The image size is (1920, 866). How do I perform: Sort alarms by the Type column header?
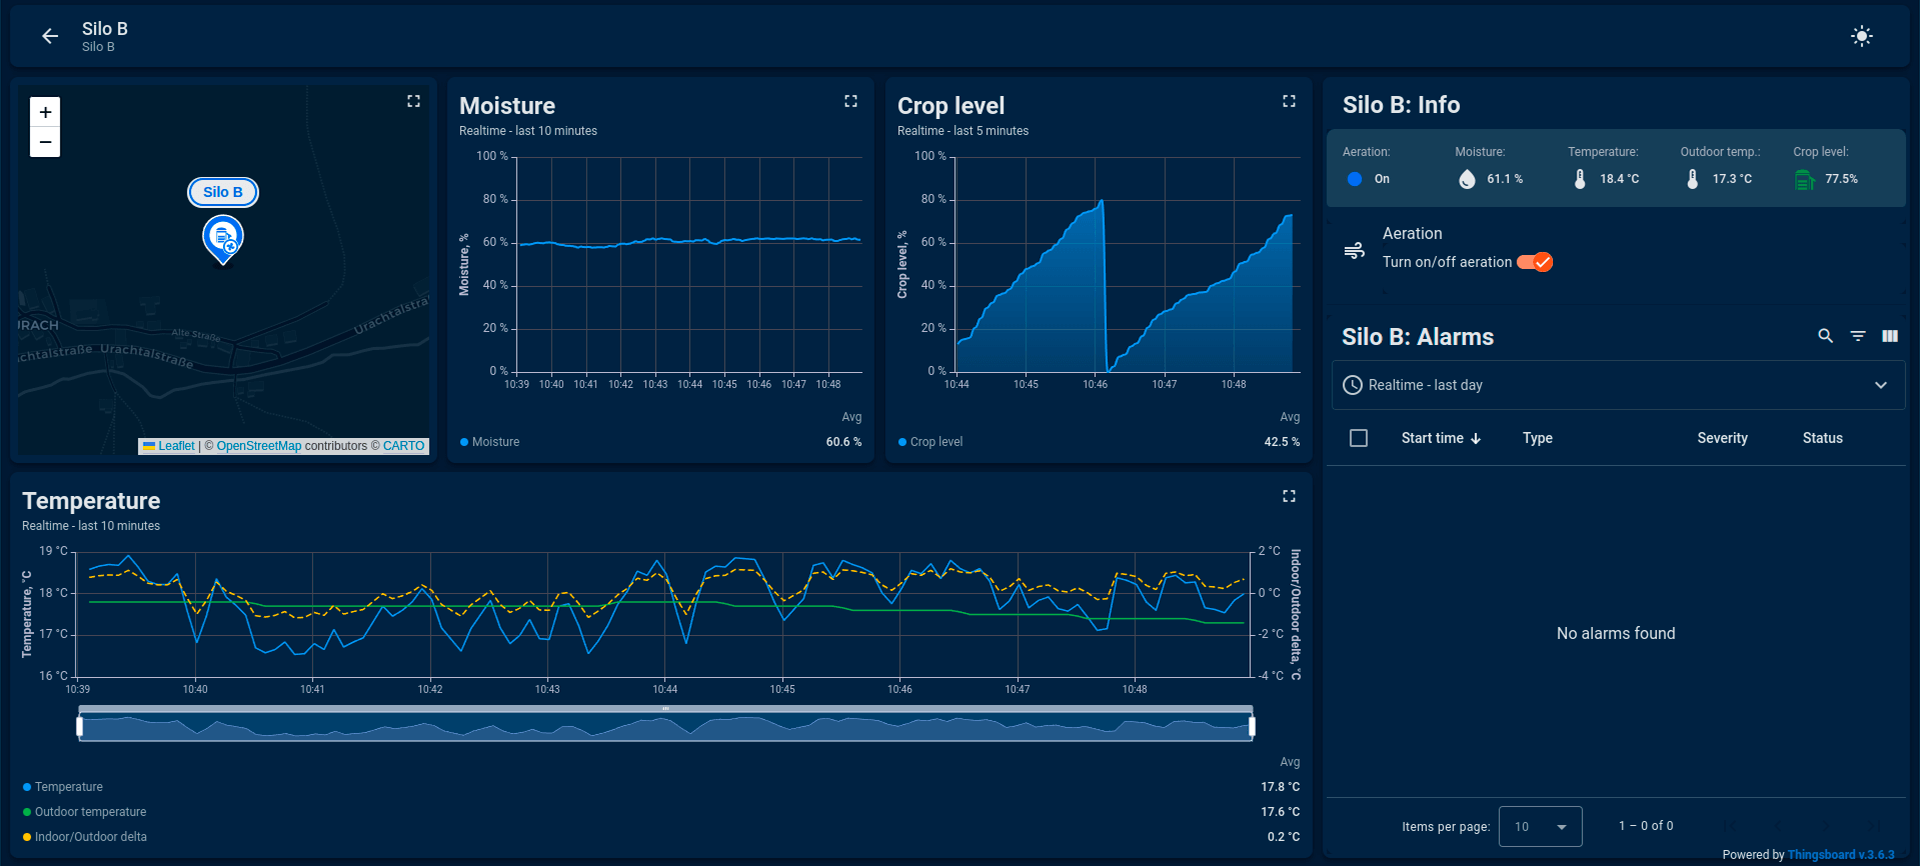pyautogui.click(x=1537, y=438)
